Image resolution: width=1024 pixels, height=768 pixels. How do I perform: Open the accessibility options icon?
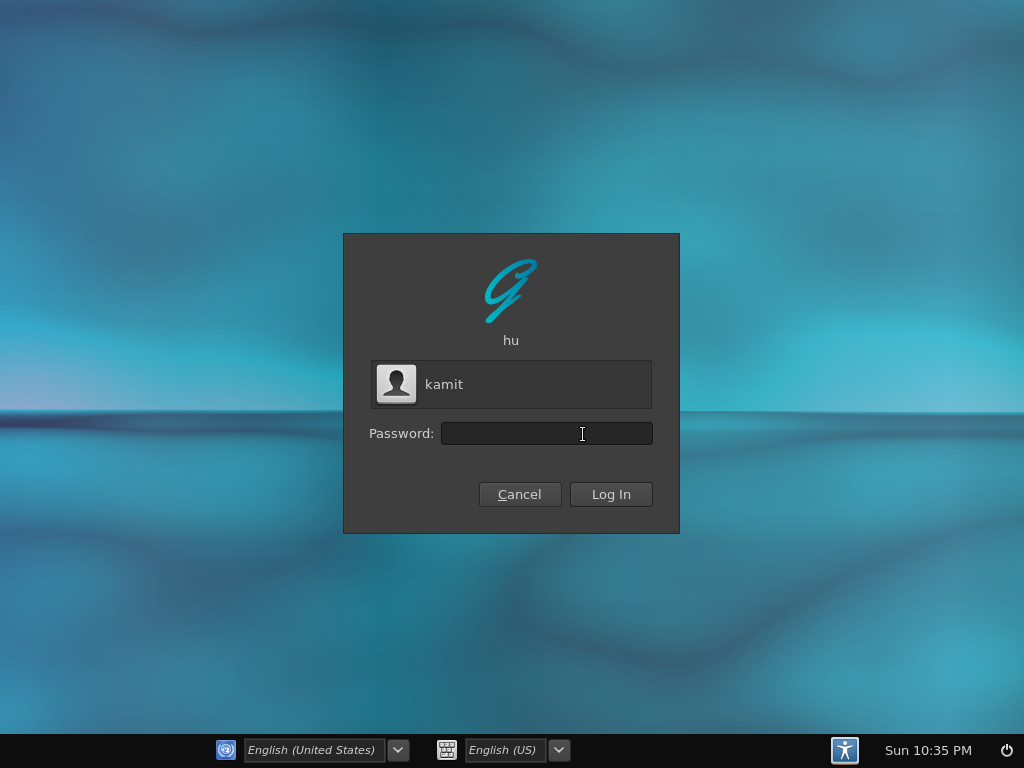pyautogui.click(x=844, y=750)
